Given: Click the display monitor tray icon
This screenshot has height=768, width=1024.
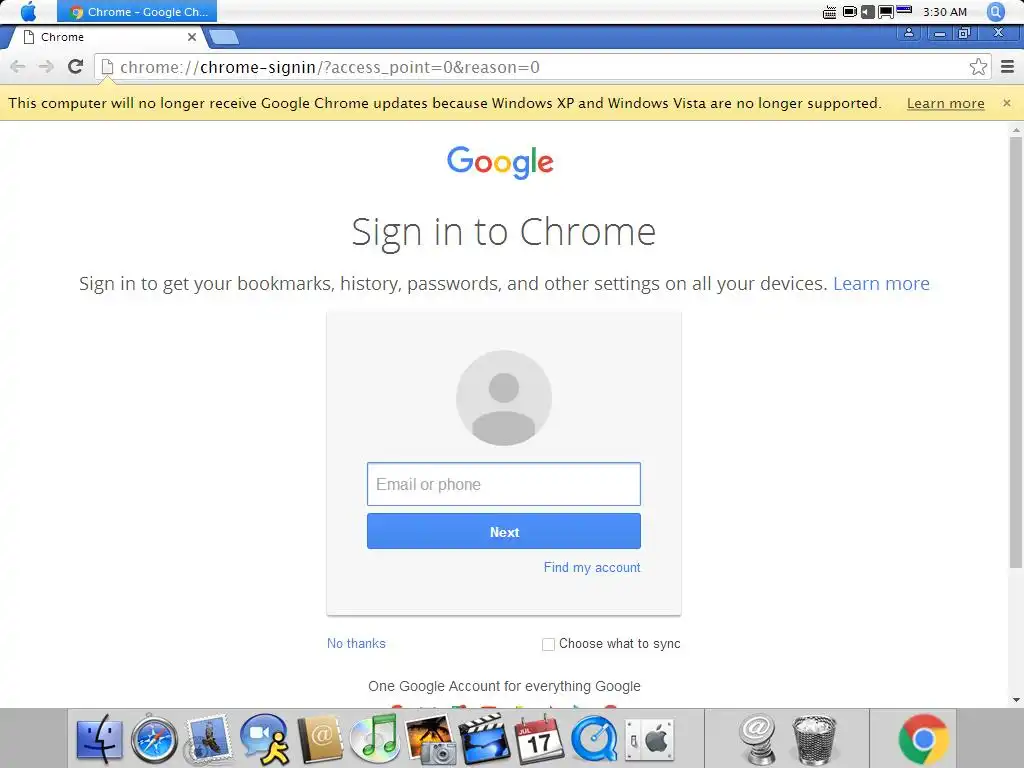Looking at the screenshot, I should (x=886, y=12).
